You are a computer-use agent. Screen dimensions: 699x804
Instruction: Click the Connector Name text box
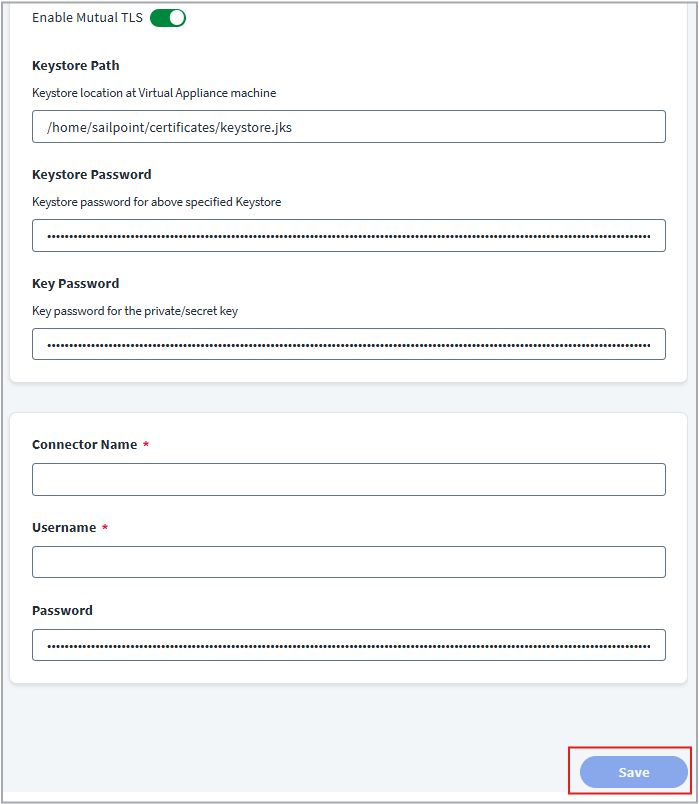click(348, 480)
